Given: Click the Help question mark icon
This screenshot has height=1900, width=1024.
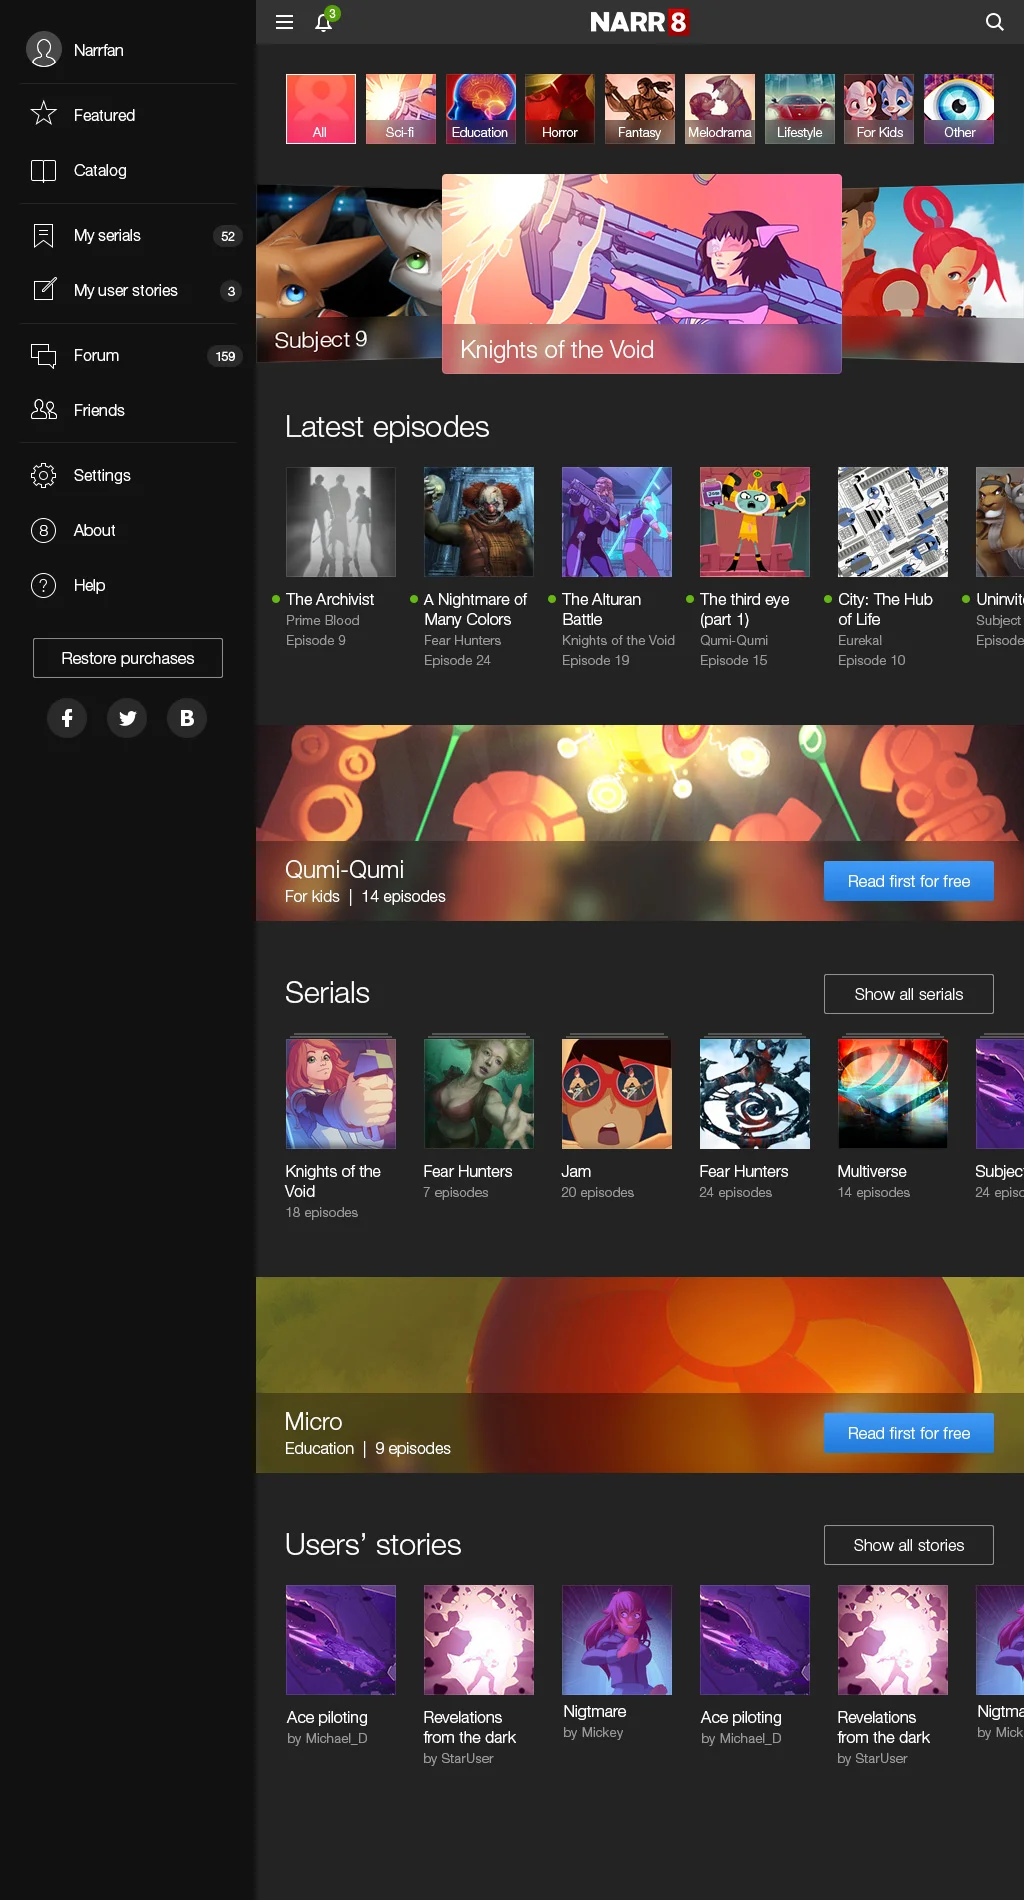Looking at the screenshot, I should (44, 585).
